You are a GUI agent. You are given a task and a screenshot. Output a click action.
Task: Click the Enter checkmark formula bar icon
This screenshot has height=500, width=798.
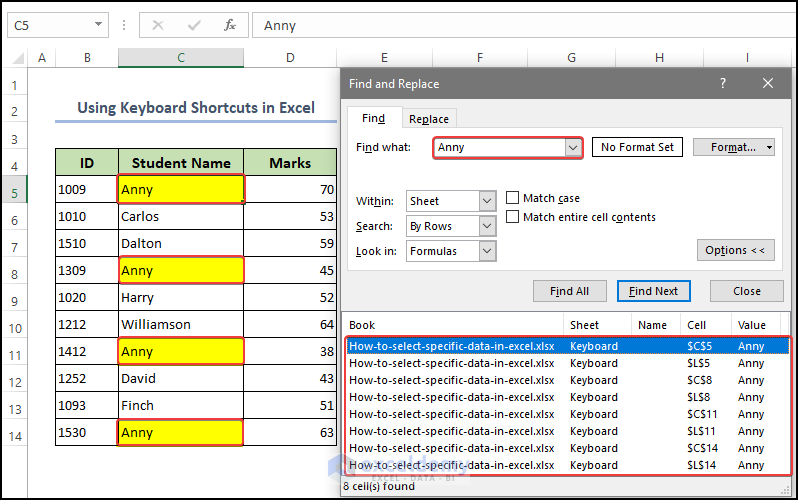194,25
